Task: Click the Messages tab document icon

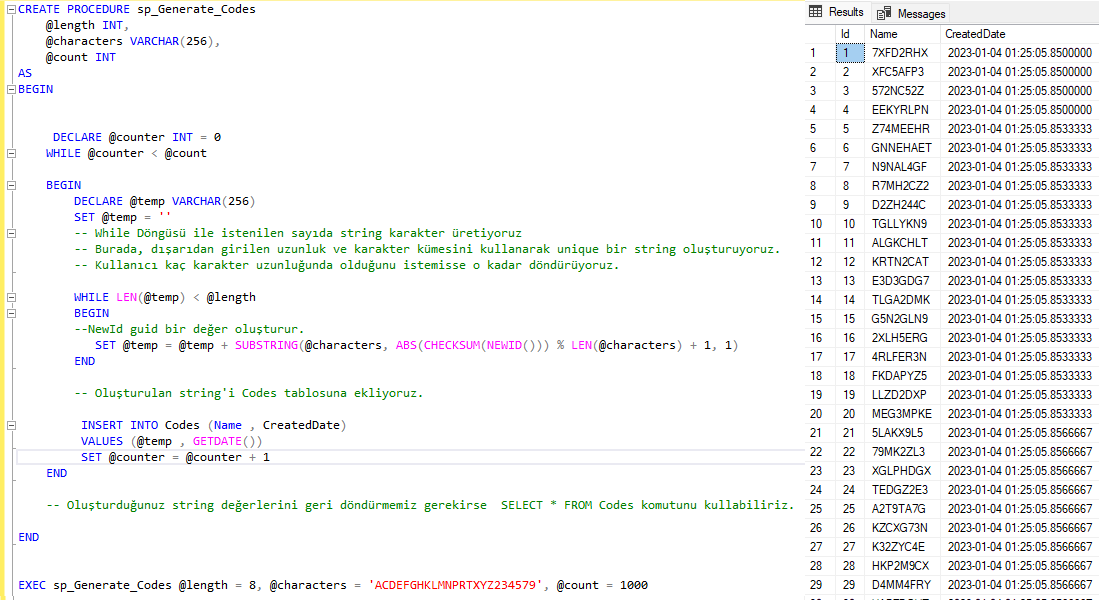Action: [x=884, y=13]
